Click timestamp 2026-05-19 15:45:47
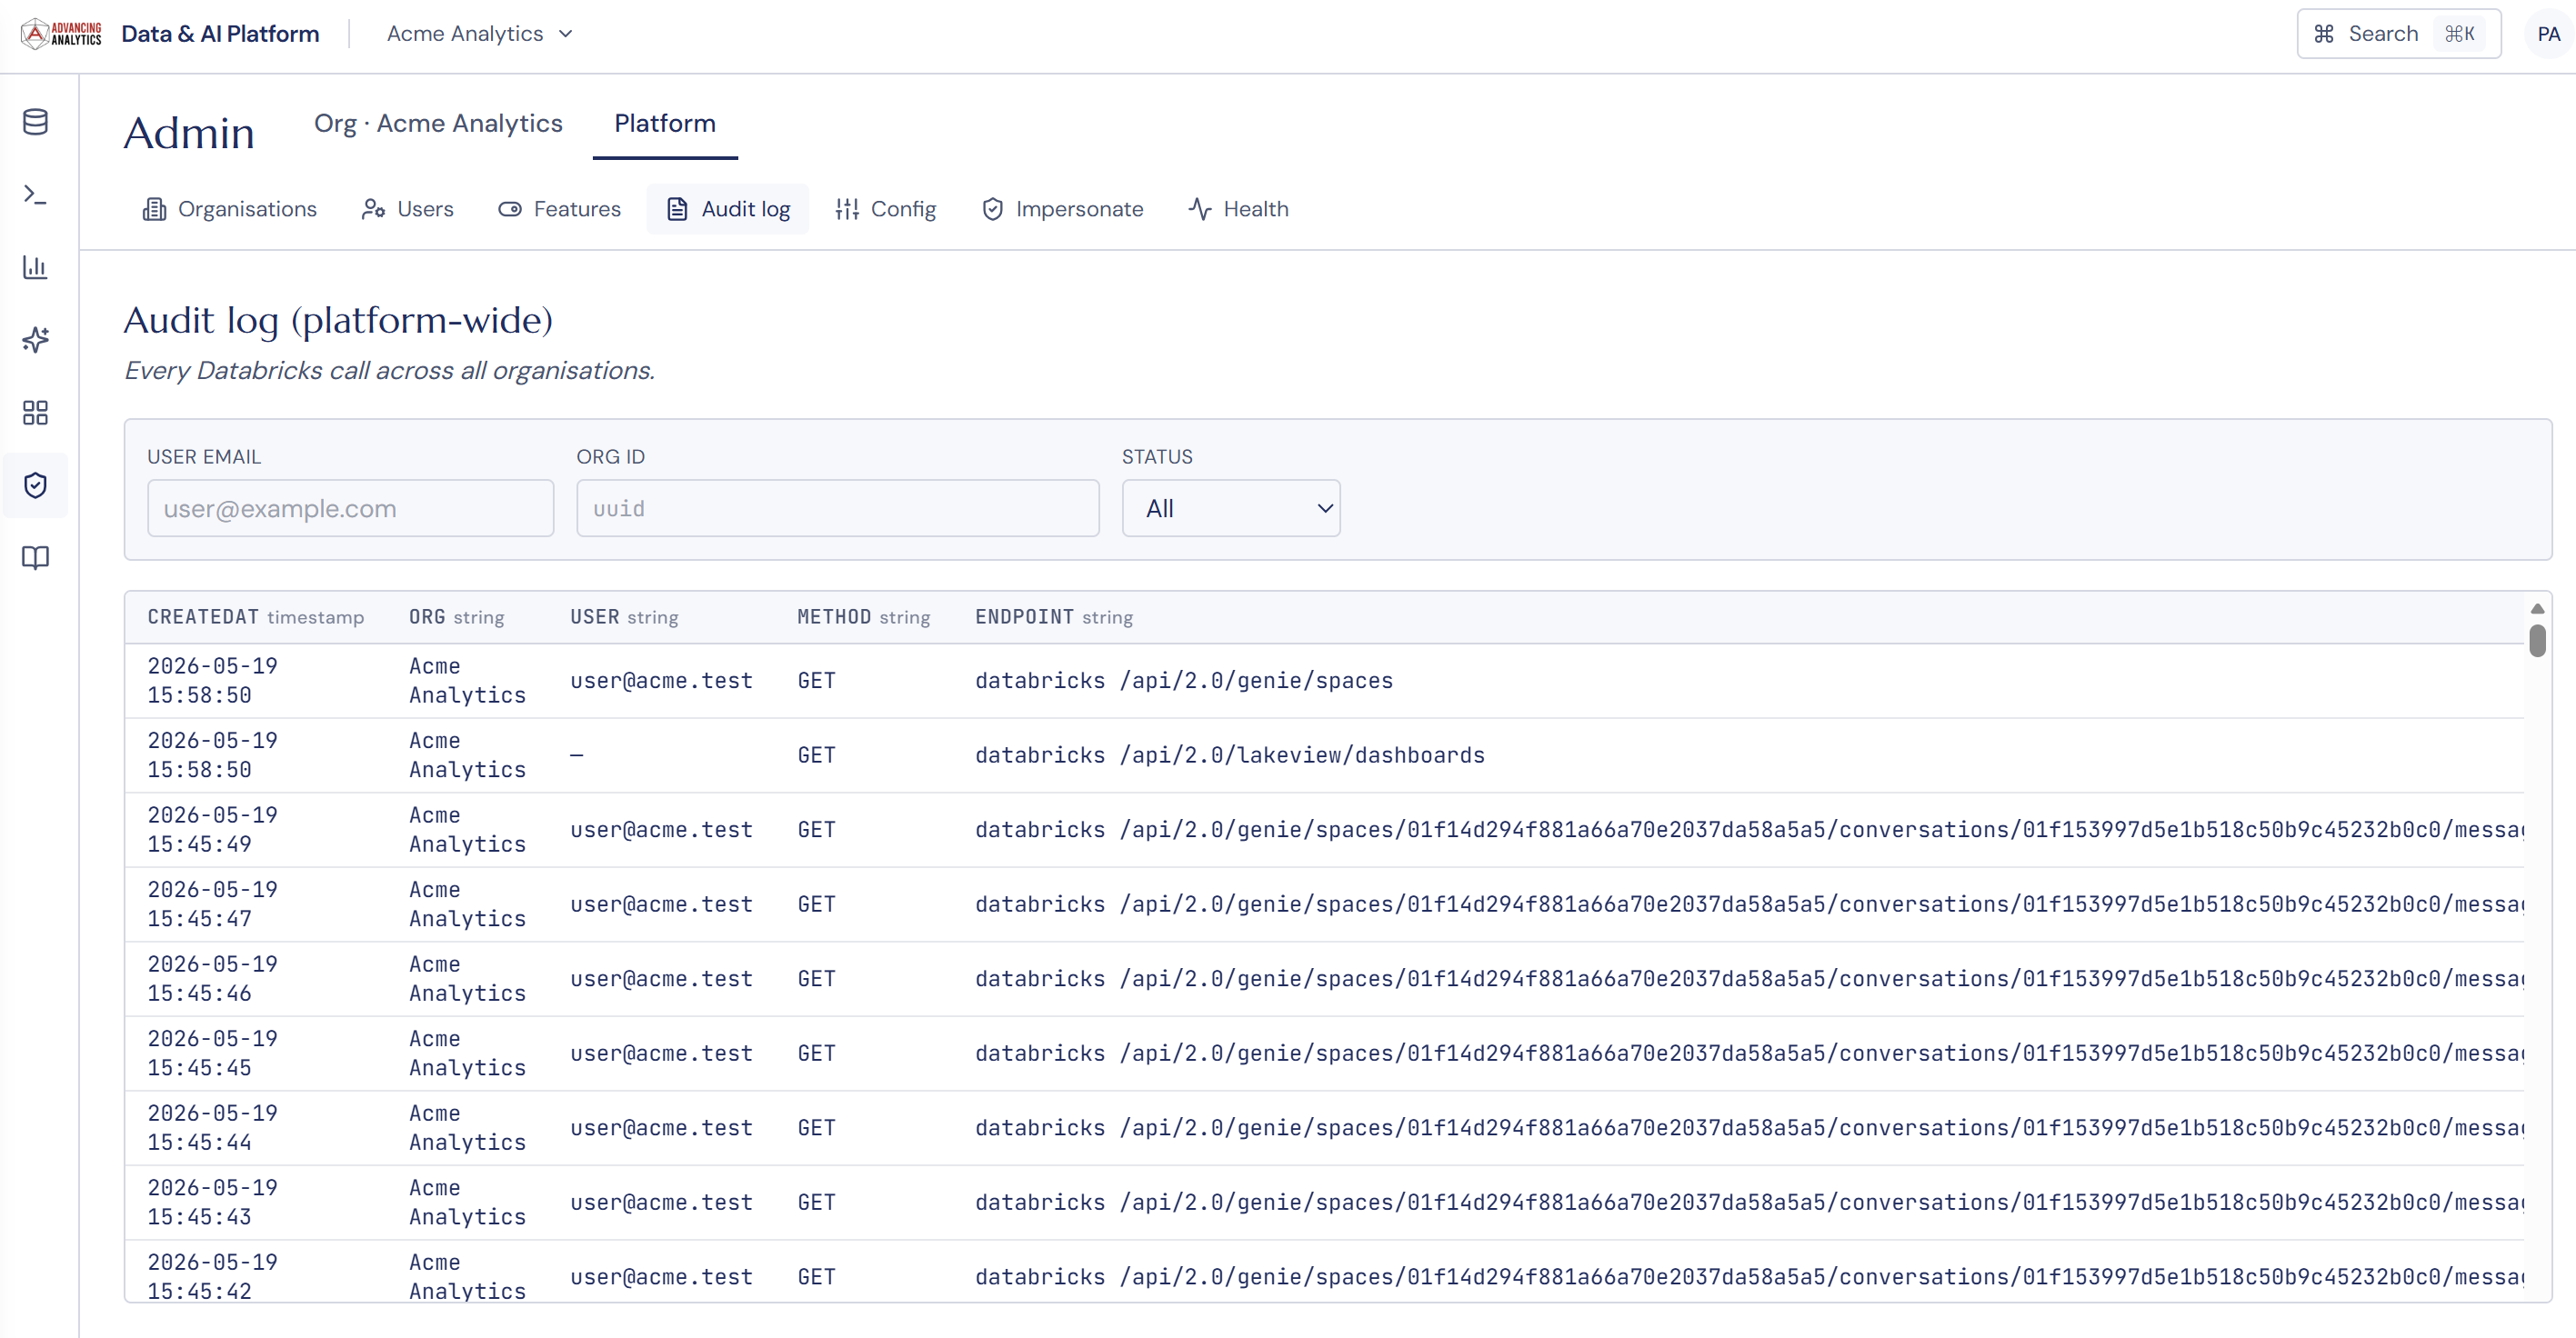This screenshot has height=1338, width=2576. pos(213,905)
